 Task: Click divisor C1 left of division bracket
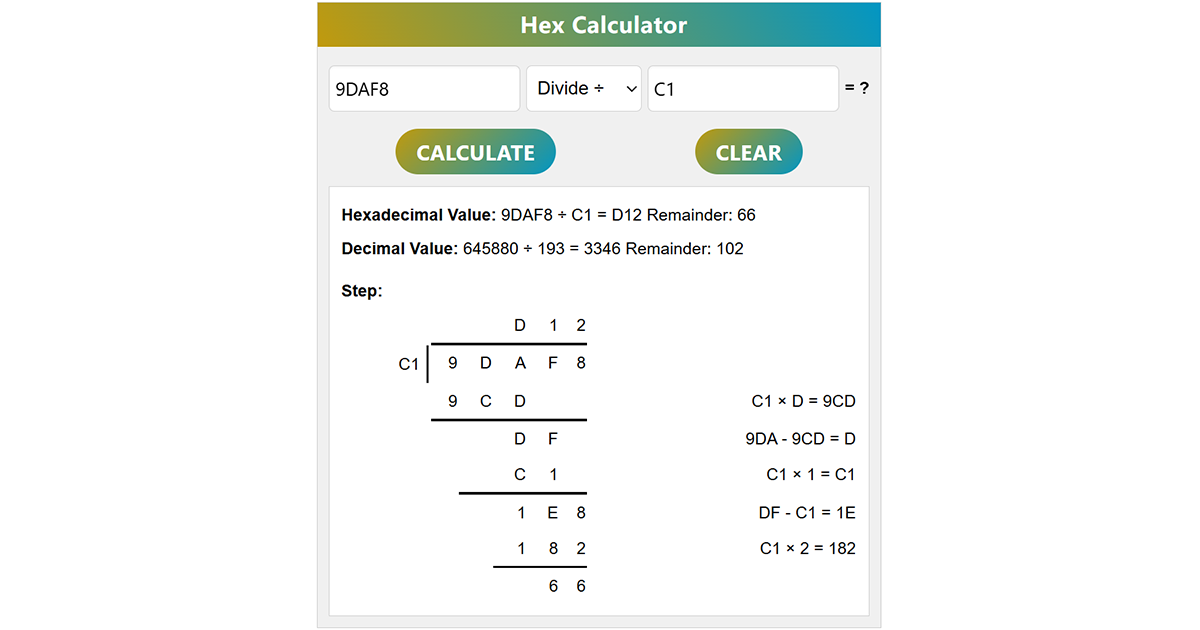pos(409,364)
